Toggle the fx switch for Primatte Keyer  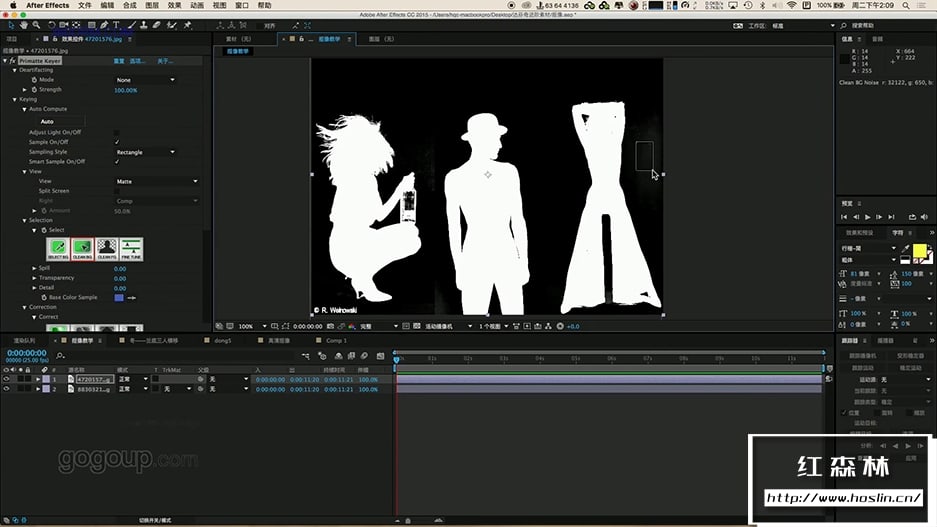[12, 60]
